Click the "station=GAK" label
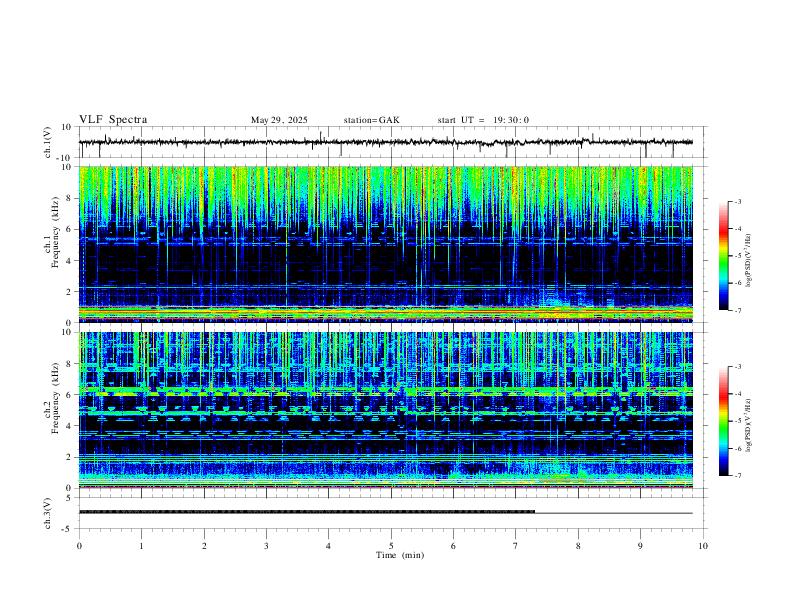The image size is (792, 612). (371, 120)
